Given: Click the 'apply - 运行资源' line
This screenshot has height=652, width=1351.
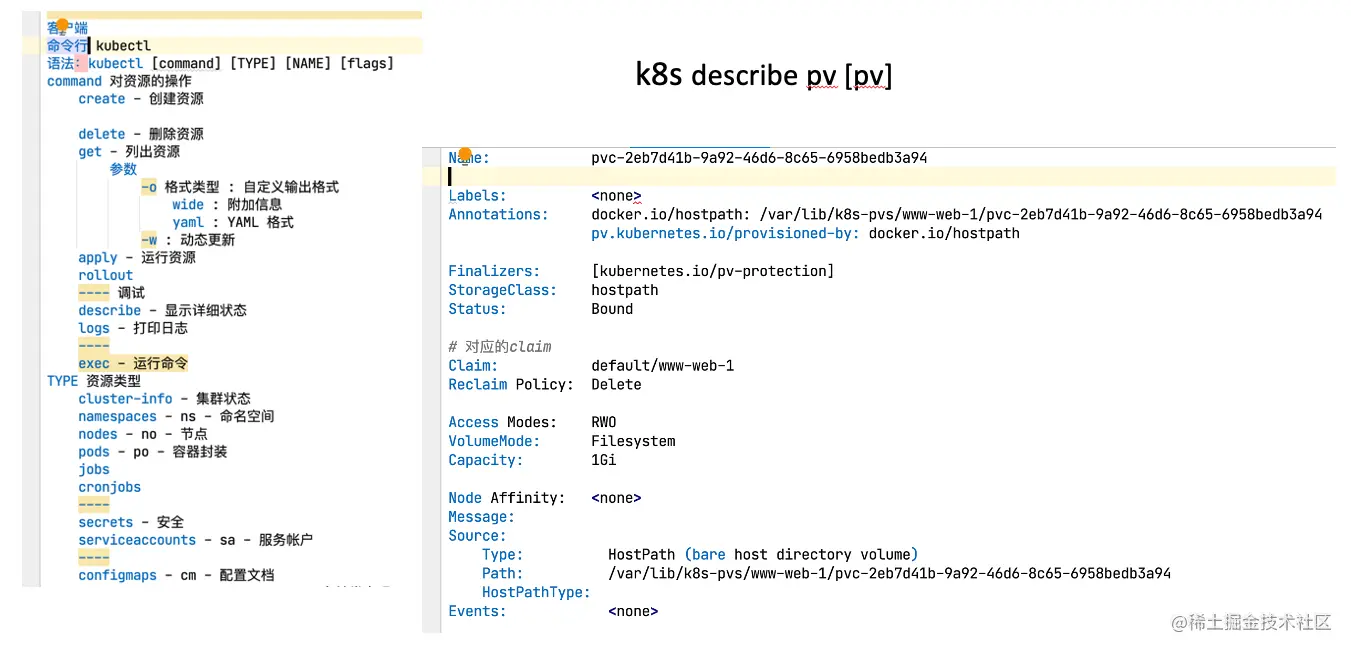Looking at the screenshot, I should (137, 258).
